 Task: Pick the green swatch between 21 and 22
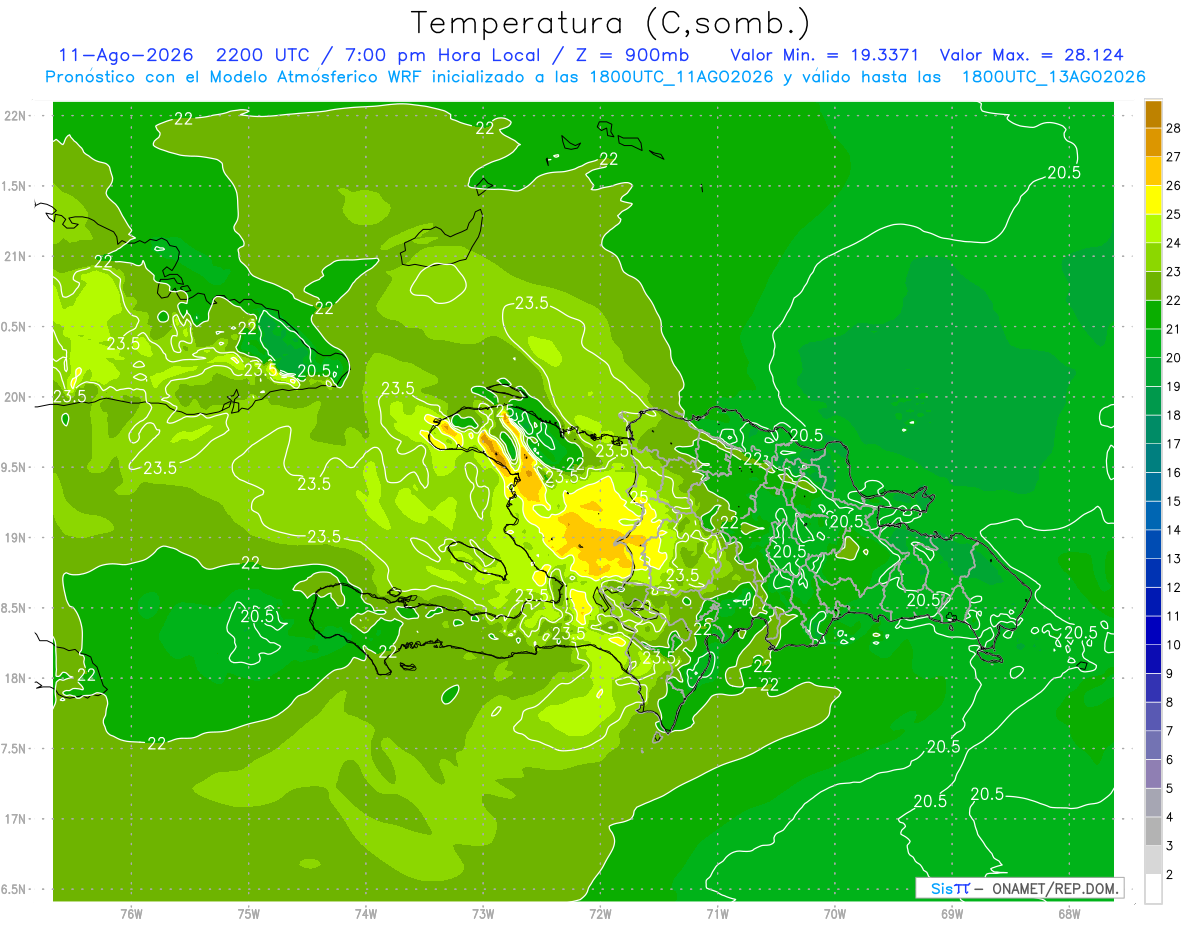tap(1153, 315)
